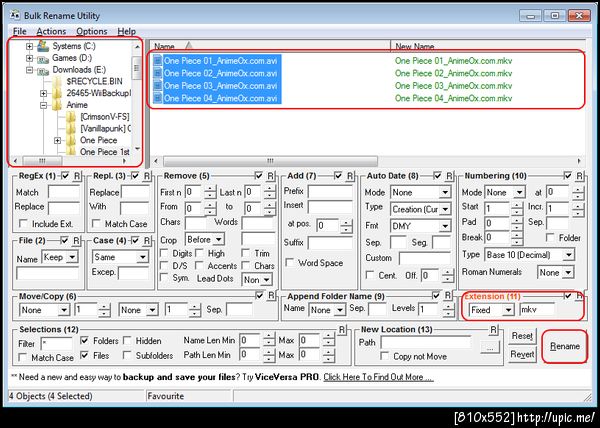Enable the Subfolders checkbox
The height and width of the screenshot is (428, 600).
pos(127,355)
